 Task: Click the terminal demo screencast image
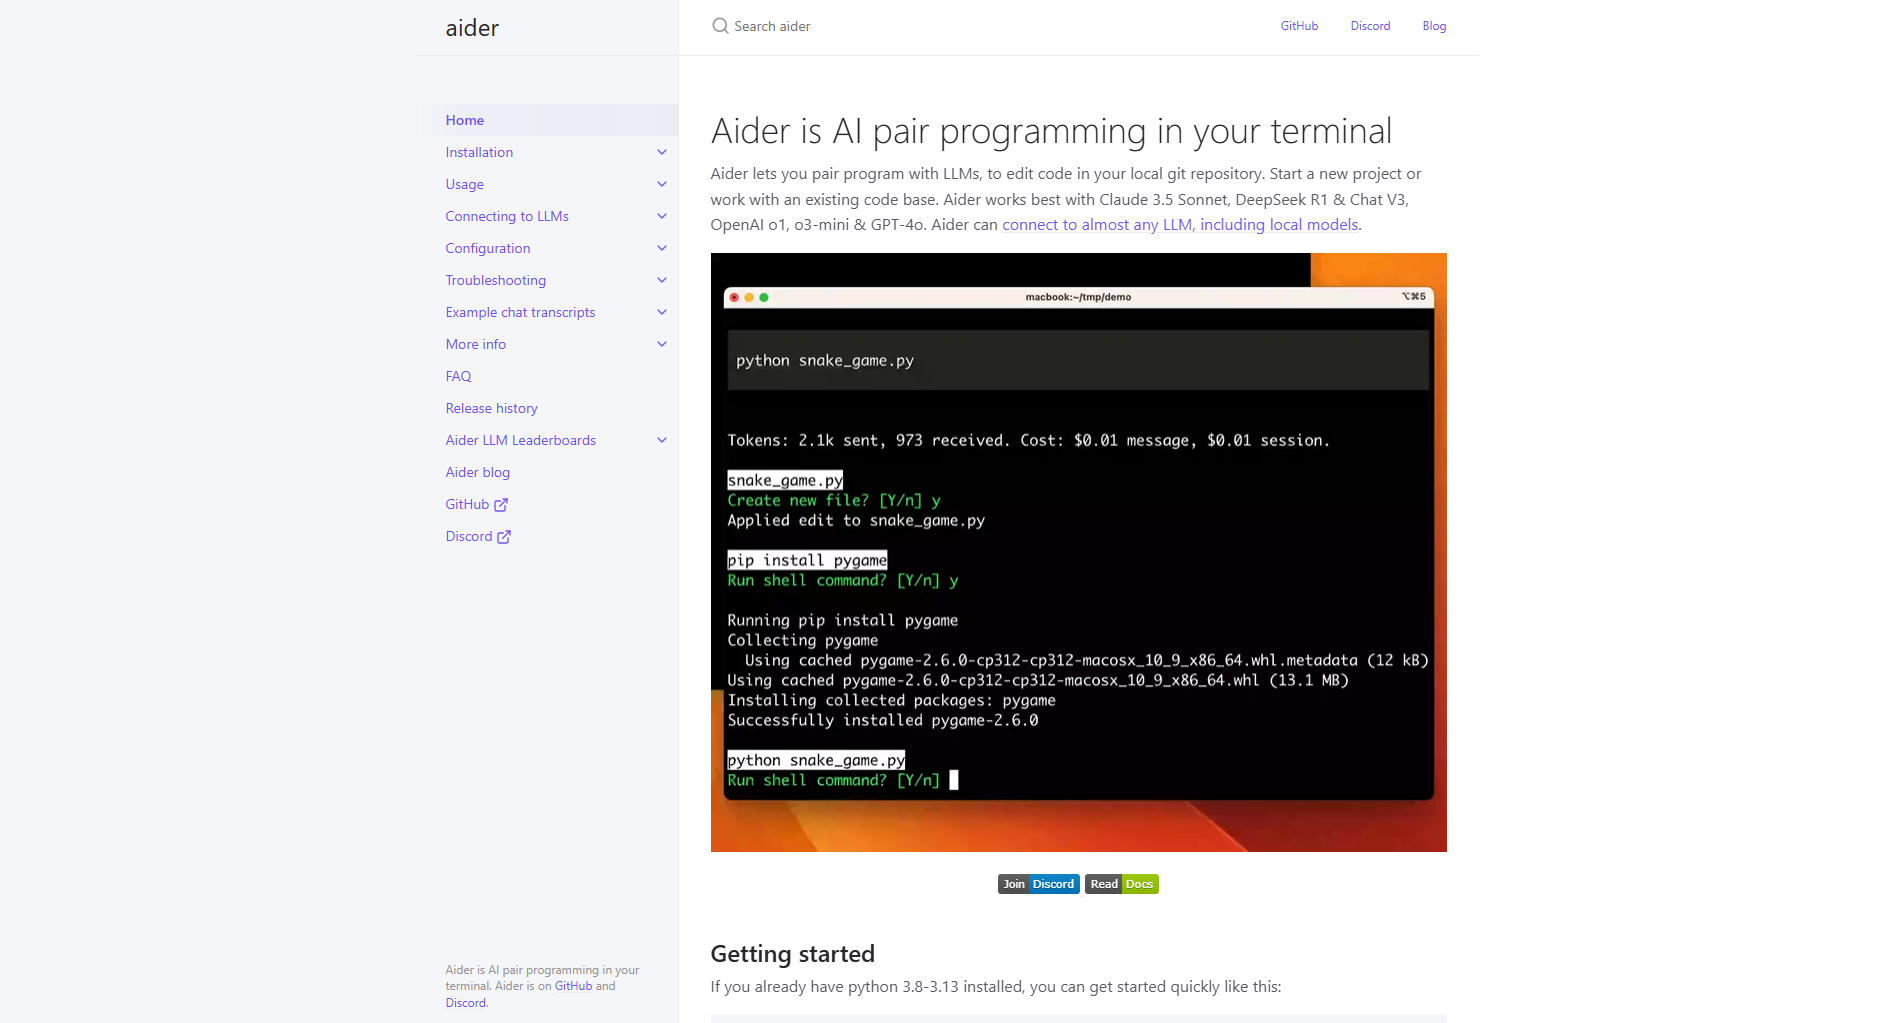1078,552
